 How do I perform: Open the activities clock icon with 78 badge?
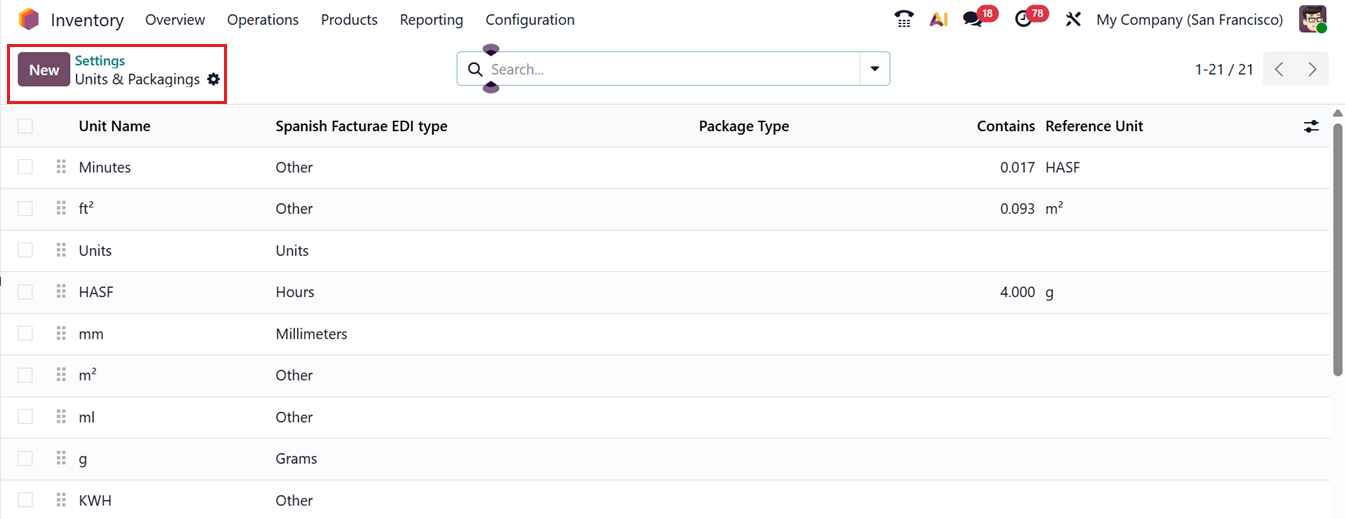pyautogui.click(x=1023, y=20)
